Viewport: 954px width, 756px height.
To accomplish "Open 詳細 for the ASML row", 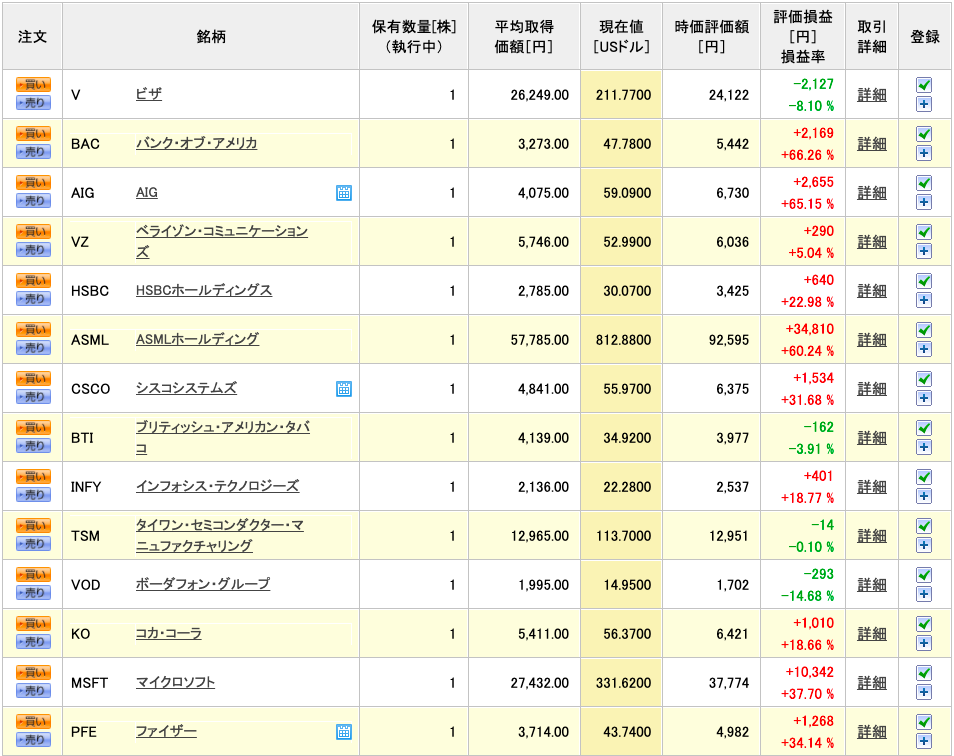I will tap(872, 340).
